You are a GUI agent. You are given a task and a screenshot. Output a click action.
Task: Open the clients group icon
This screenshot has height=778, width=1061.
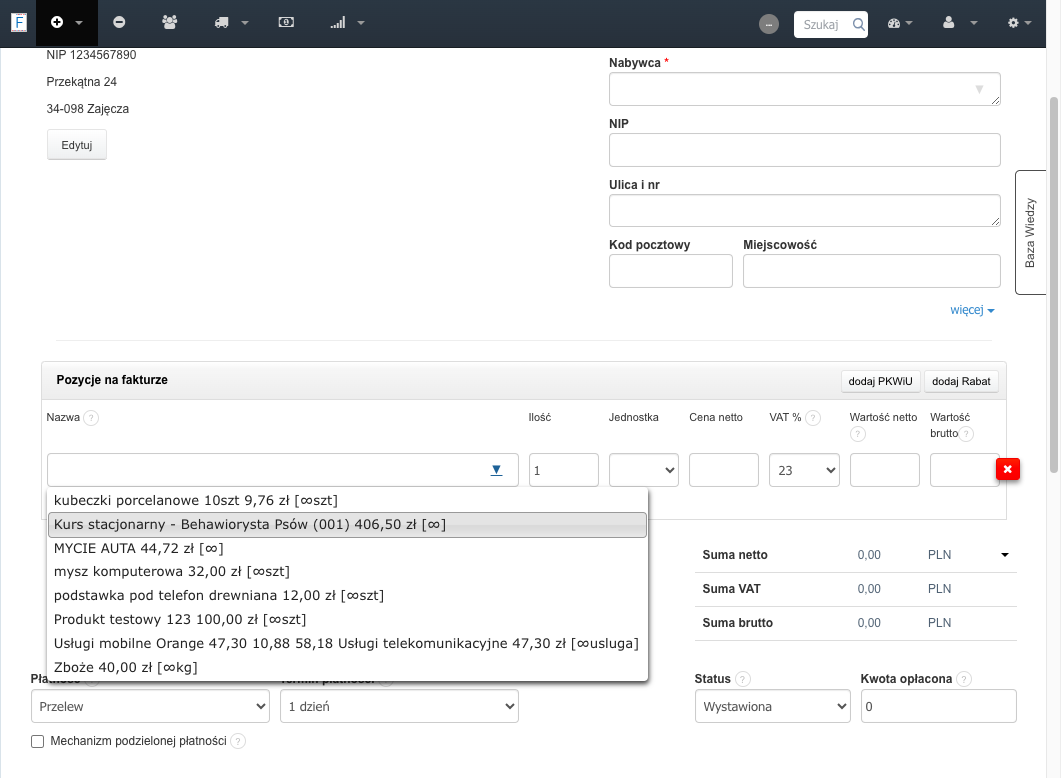[170, 22]
